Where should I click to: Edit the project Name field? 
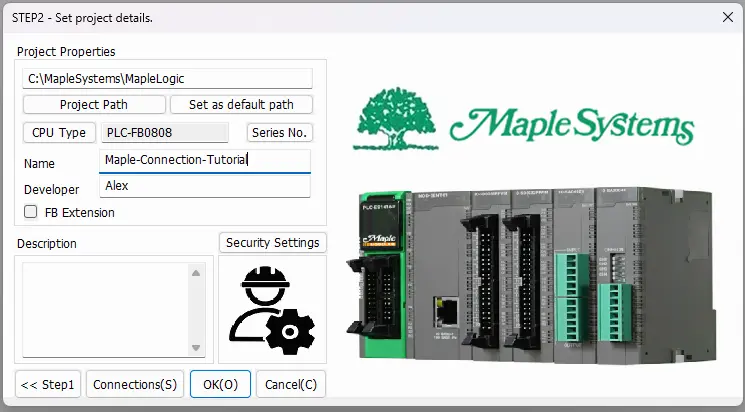[x=205, y=161]
